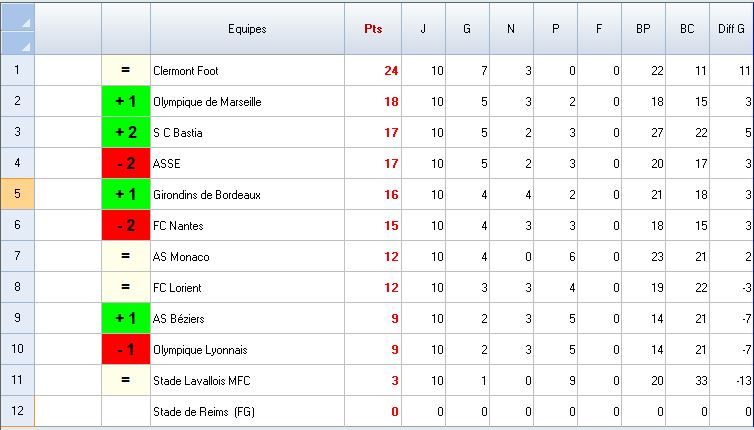Select the Stade de Reims (FG) cell
Screen dimensions: 754x430
[247, 411]
